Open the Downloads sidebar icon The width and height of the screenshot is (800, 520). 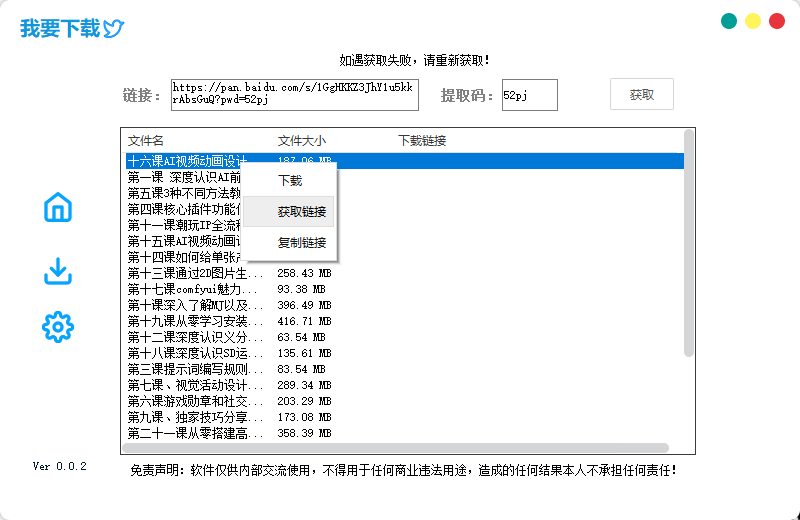tap(58, 271)
